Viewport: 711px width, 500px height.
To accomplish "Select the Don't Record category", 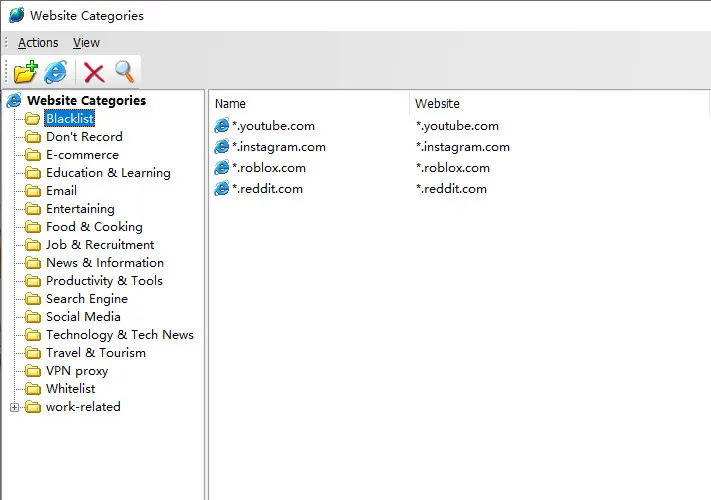I will [84, 137].
